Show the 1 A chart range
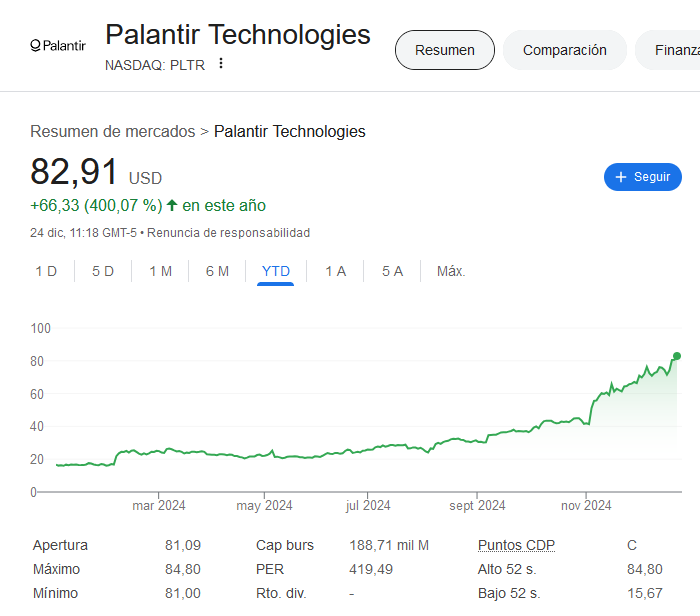The width and height of the screenshot is (700, 616). 335,271
